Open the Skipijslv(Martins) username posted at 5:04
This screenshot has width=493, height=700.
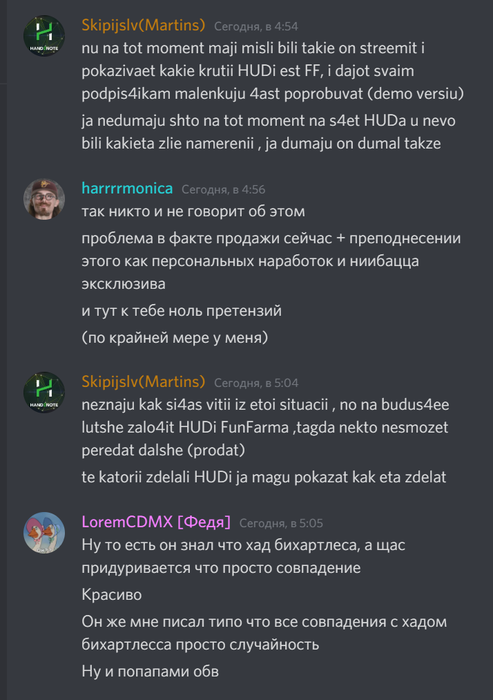143,382
